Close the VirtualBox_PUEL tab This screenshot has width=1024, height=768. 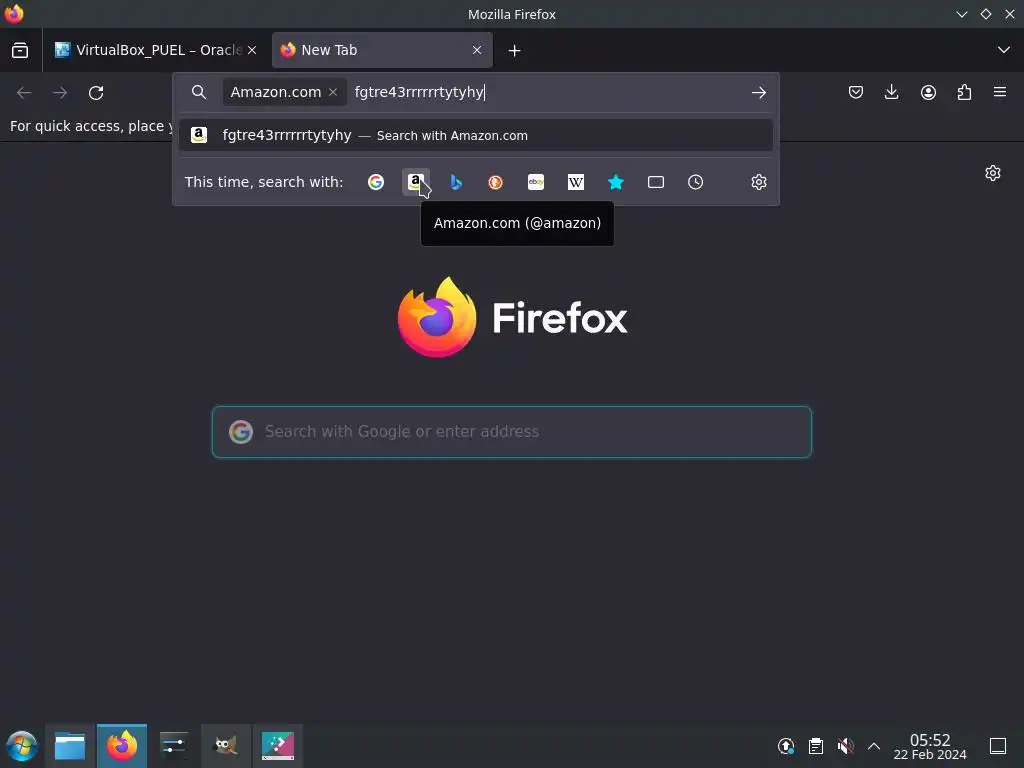point(252,50)
